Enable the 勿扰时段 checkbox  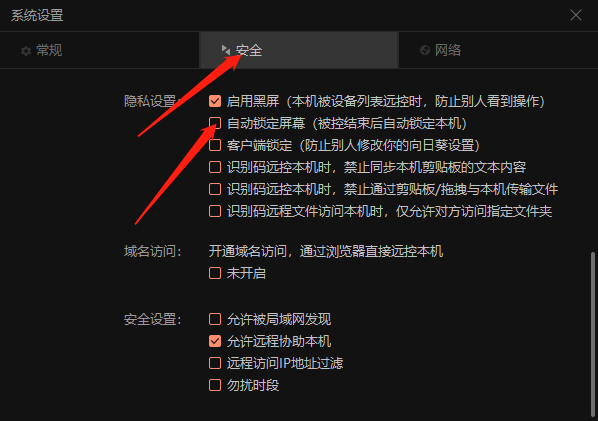click(x=215, y=385)
